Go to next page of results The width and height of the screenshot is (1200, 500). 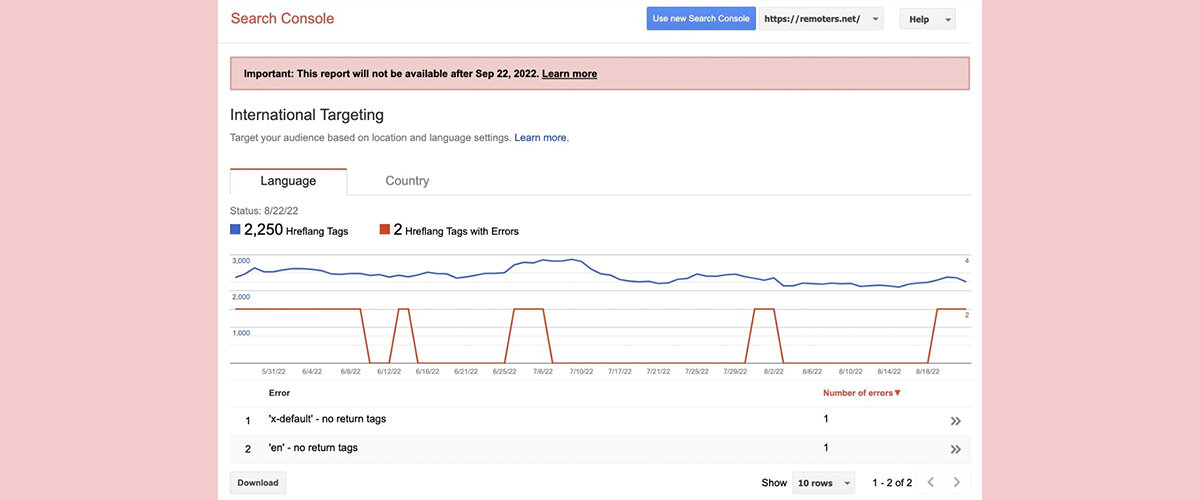click(x=957, y=483)
